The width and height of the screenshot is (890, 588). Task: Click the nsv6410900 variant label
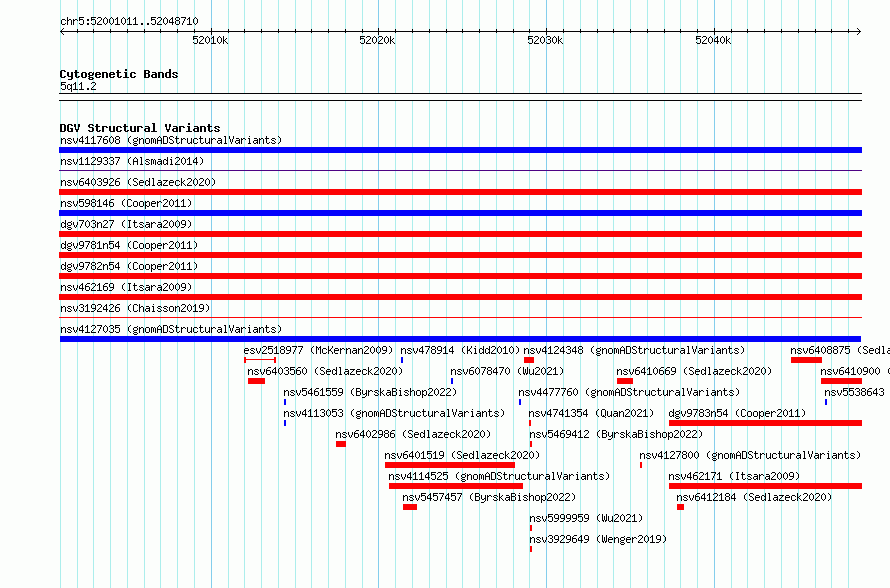click(855, 371)
